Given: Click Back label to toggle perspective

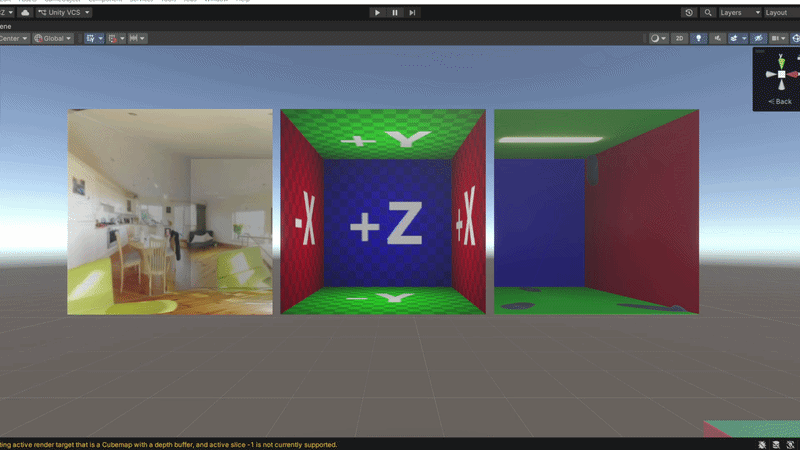Looking at the screenshot, I should tap(780, 102).
